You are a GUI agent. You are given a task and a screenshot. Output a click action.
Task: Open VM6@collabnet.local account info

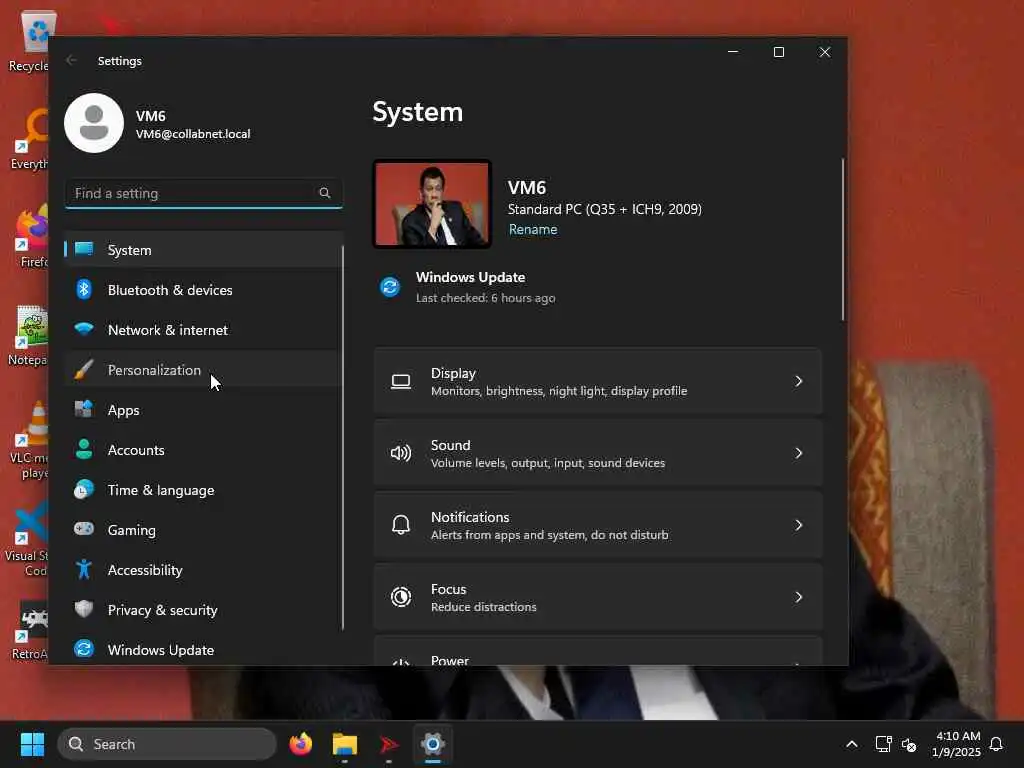pos(193,134)
